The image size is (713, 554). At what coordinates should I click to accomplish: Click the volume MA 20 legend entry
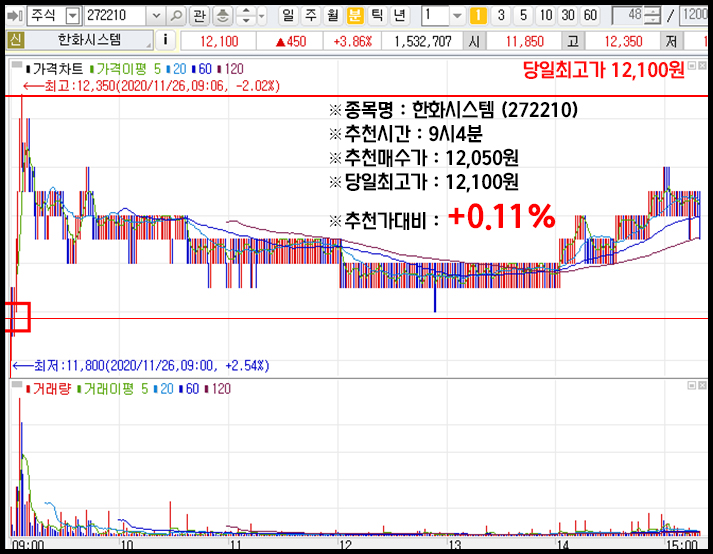(164, 389)
